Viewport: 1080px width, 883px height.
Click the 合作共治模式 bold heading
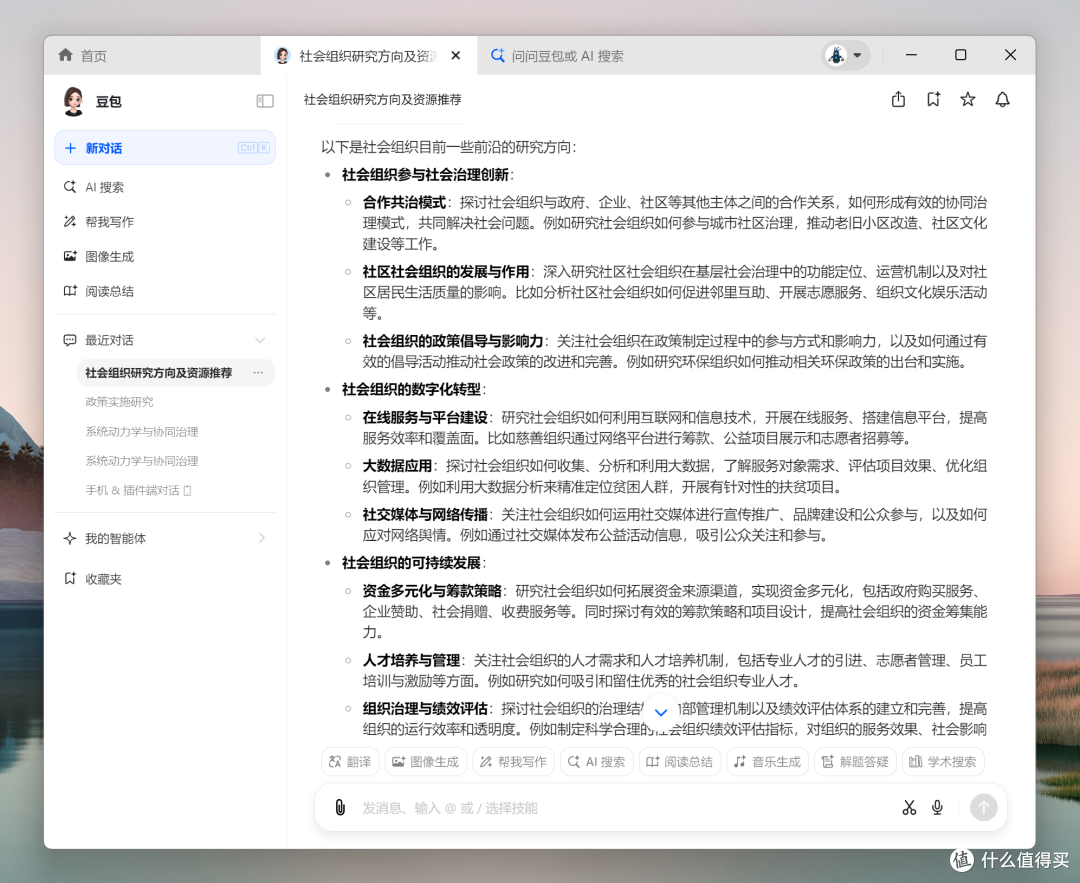pos(404,202)
